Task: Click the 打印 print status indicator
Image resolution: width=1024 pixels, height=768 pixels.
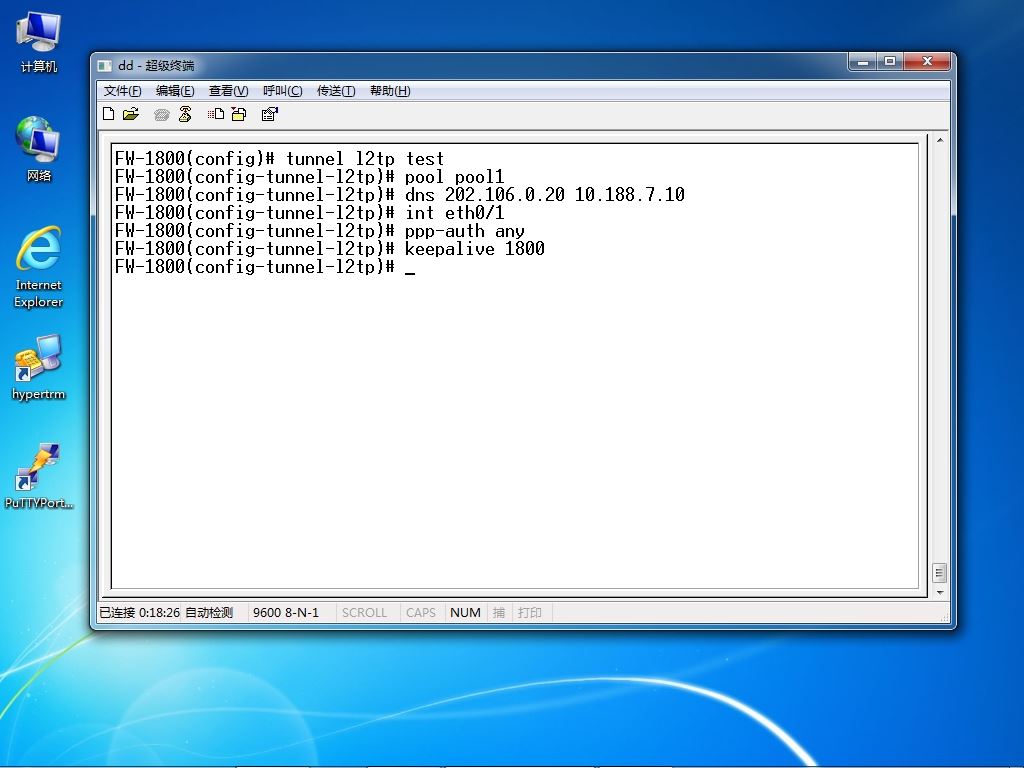Action: pos(530,613)
